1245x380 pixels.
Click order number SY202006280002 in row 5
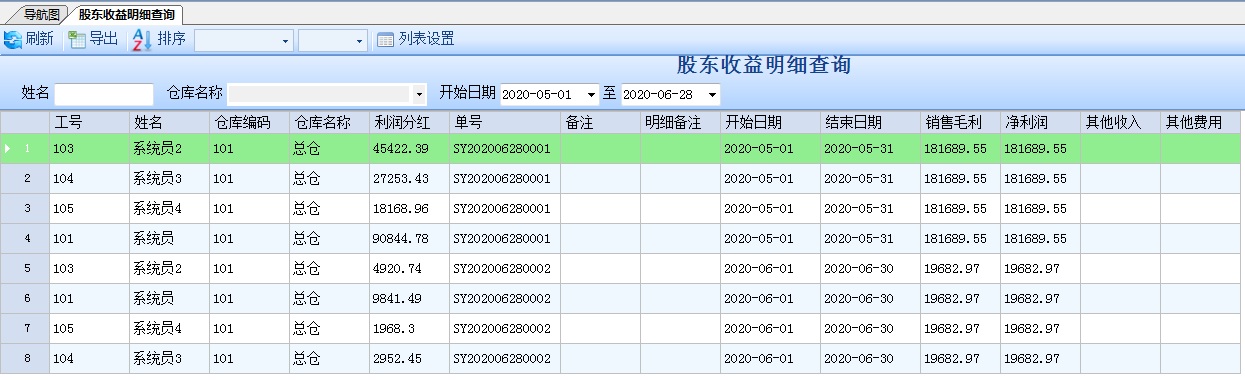coord(502,268)
